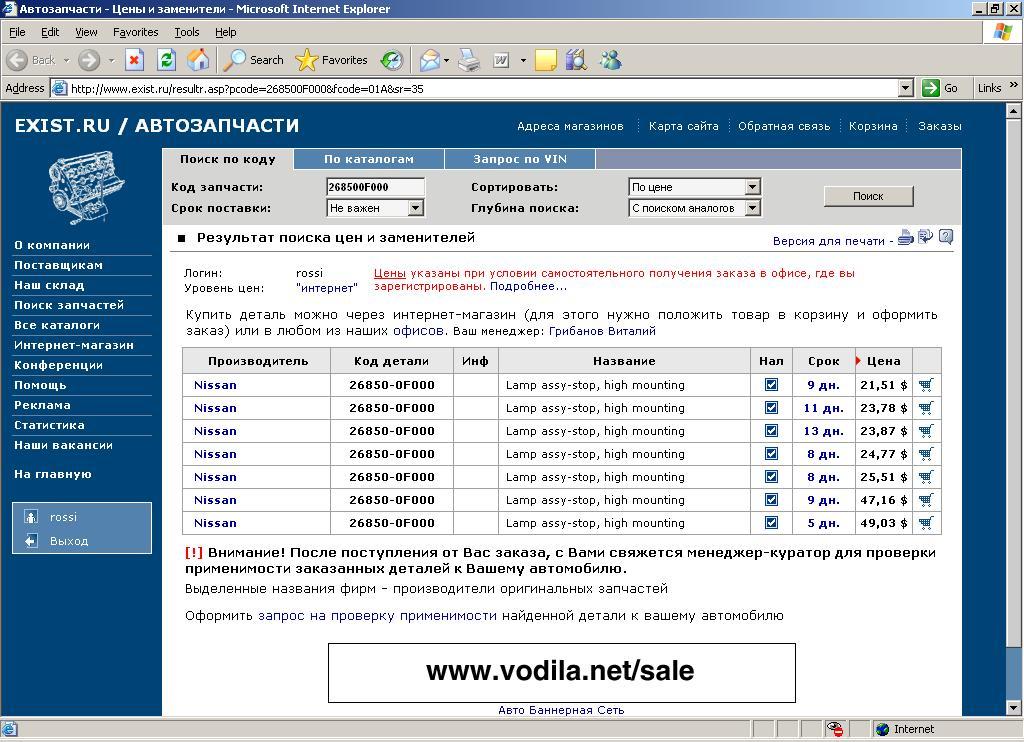Open the Search magnifier toolbar button
This screenshot has width=1024, height=742.
point(253,60)
